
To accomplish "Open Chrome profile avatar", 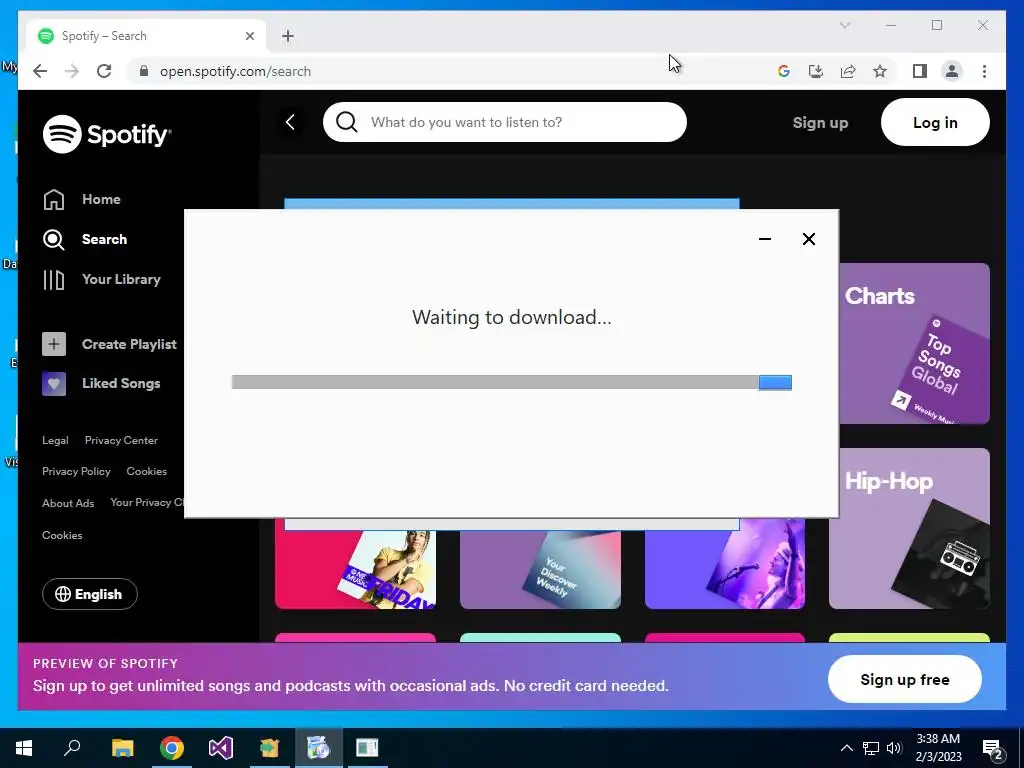I will pyautogui.click(x=952, y=71).
